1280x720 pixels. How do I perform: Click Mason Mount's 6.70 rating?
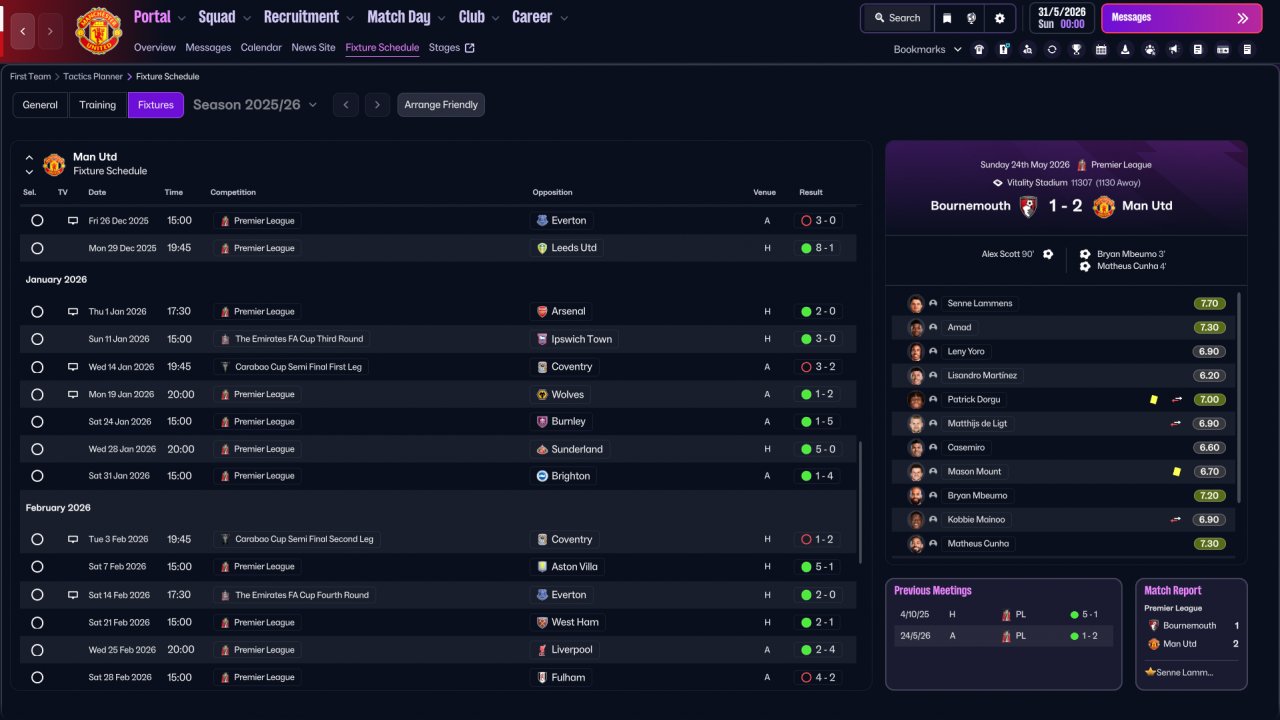click(x=1209, y=471)
